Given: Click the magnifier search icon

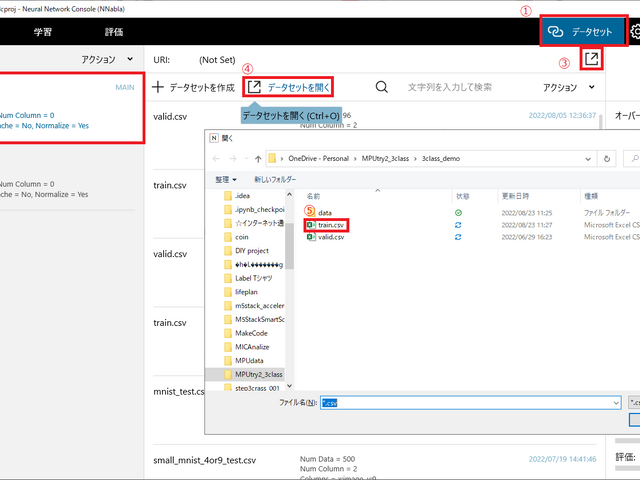Looking at the screenshot, I should (382, 88).
